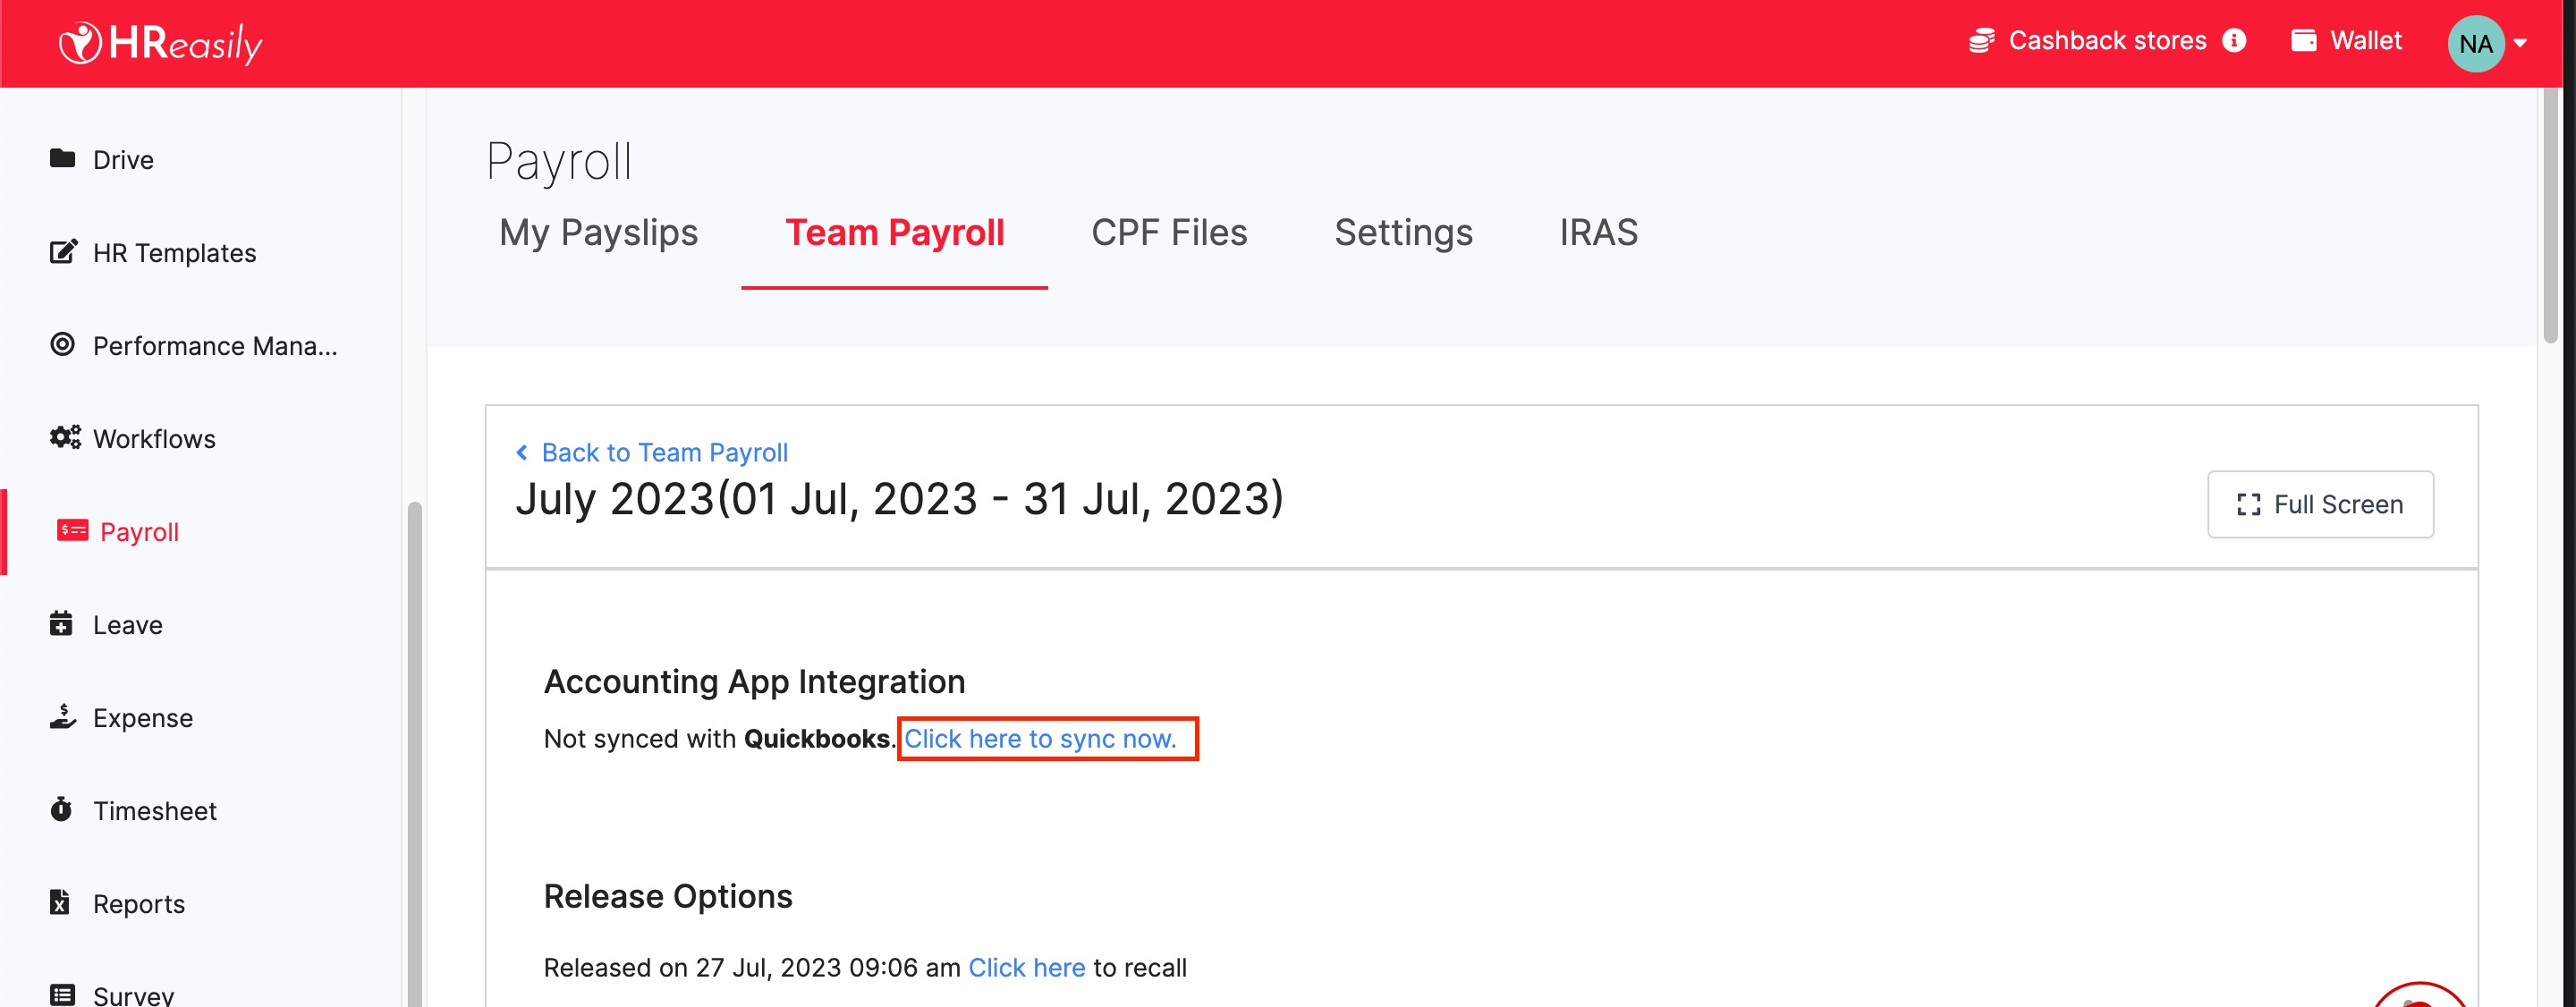Click the Workflows gears icon
The height and width of the screenshot is (1007, 2576).
(65, 437)
